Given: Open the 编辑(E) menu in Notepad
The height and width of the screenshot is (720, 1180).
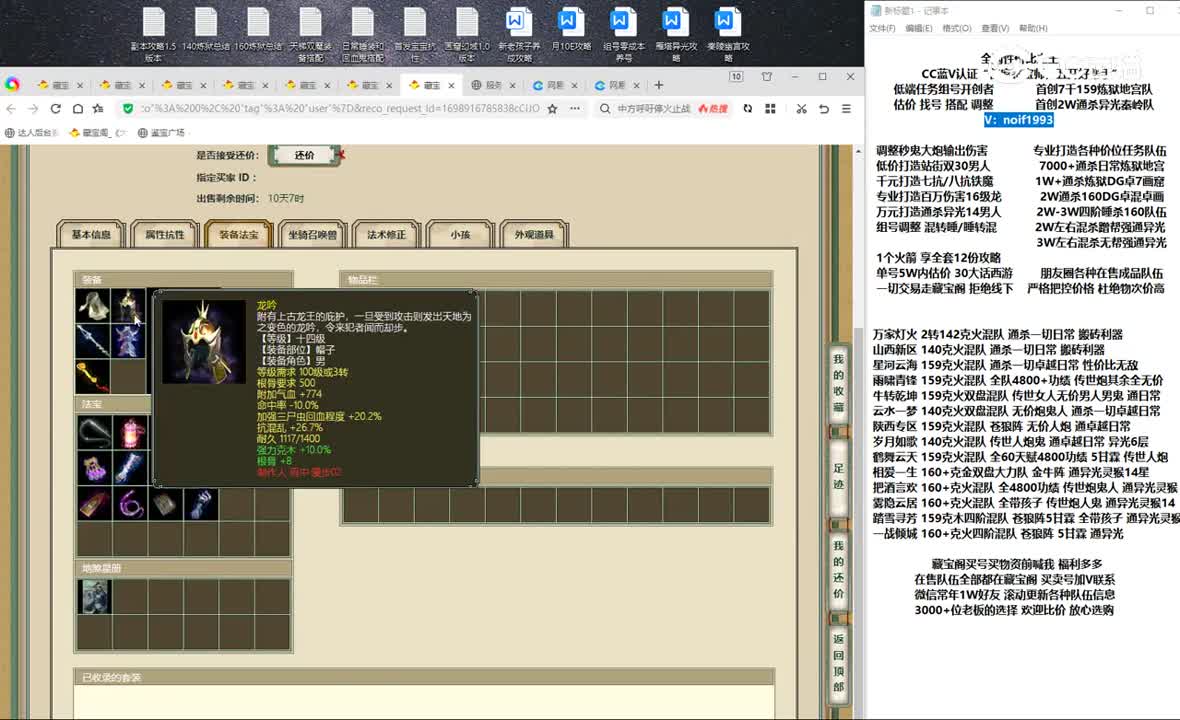Looking at the screenshot, I should point(919,29).
